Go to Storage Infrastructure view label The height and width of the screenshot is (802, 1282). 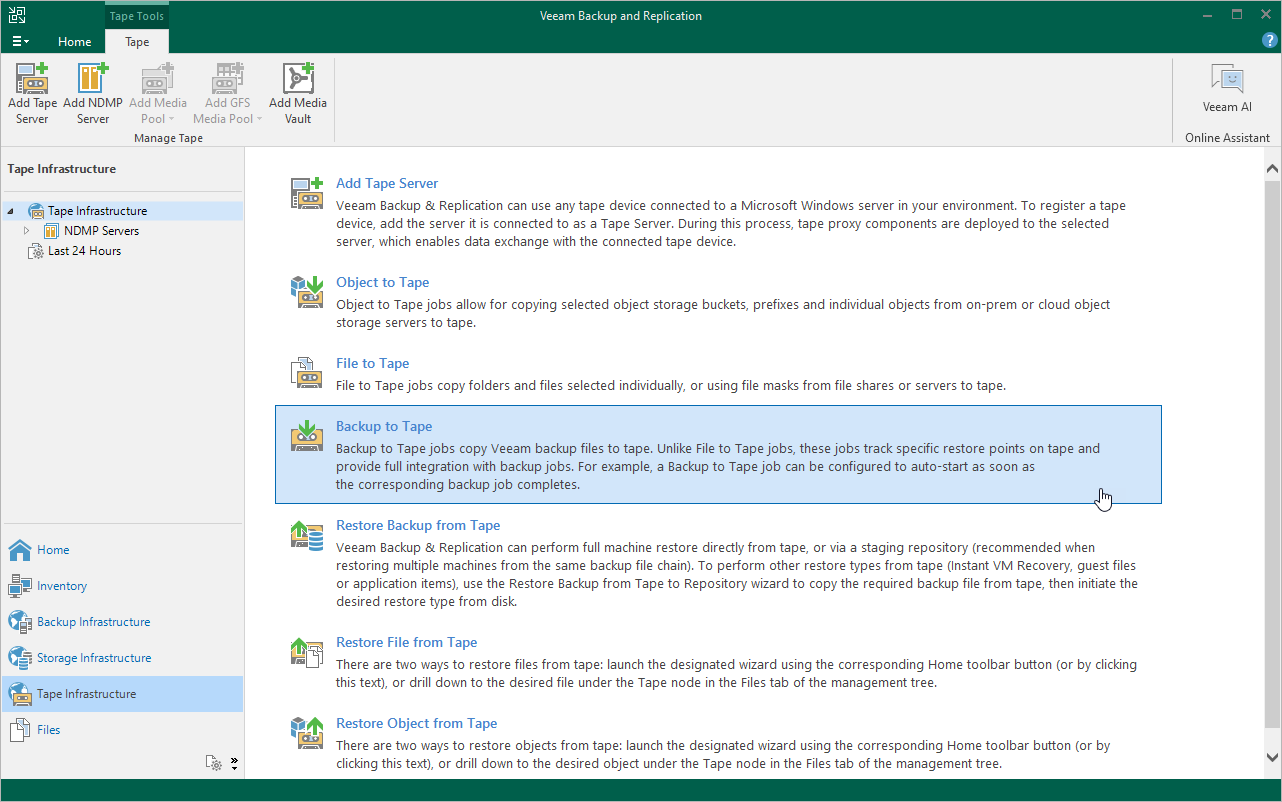click(x=94, y=658)
